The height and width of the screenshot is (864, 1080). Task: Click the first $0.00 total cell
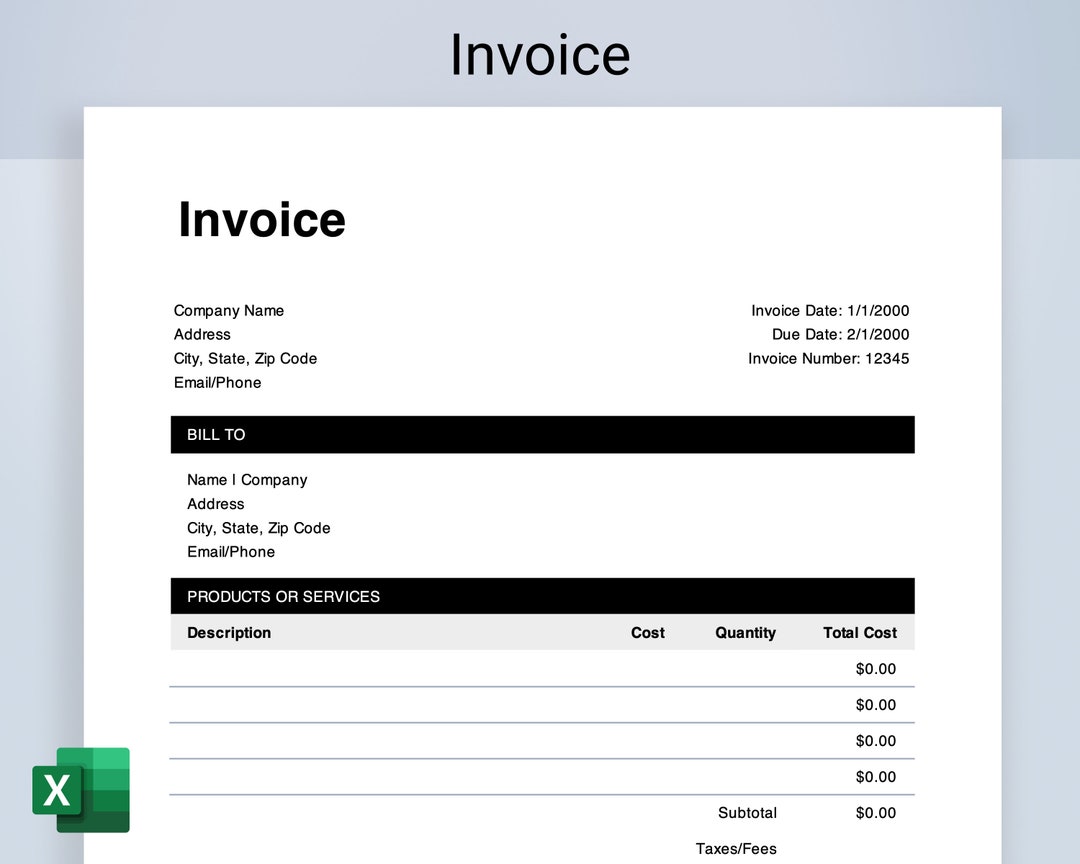click(x=876, y=668)
